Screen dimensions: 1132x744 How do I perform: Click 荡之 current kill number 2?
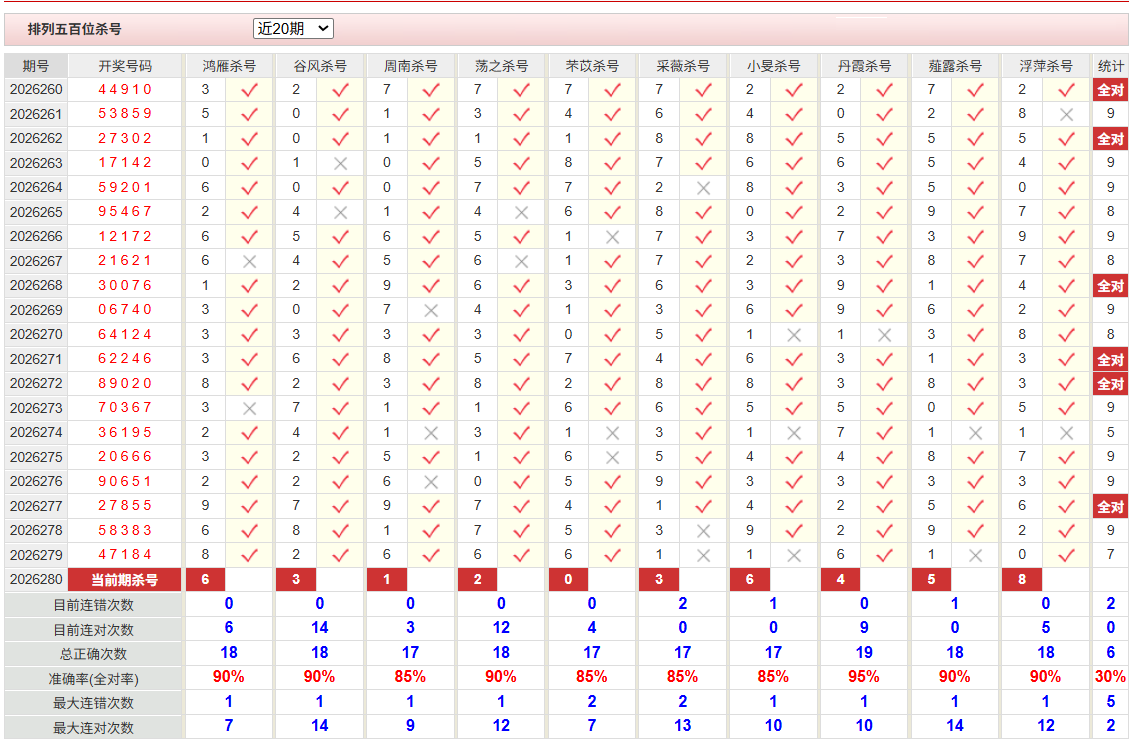[477, 579]
